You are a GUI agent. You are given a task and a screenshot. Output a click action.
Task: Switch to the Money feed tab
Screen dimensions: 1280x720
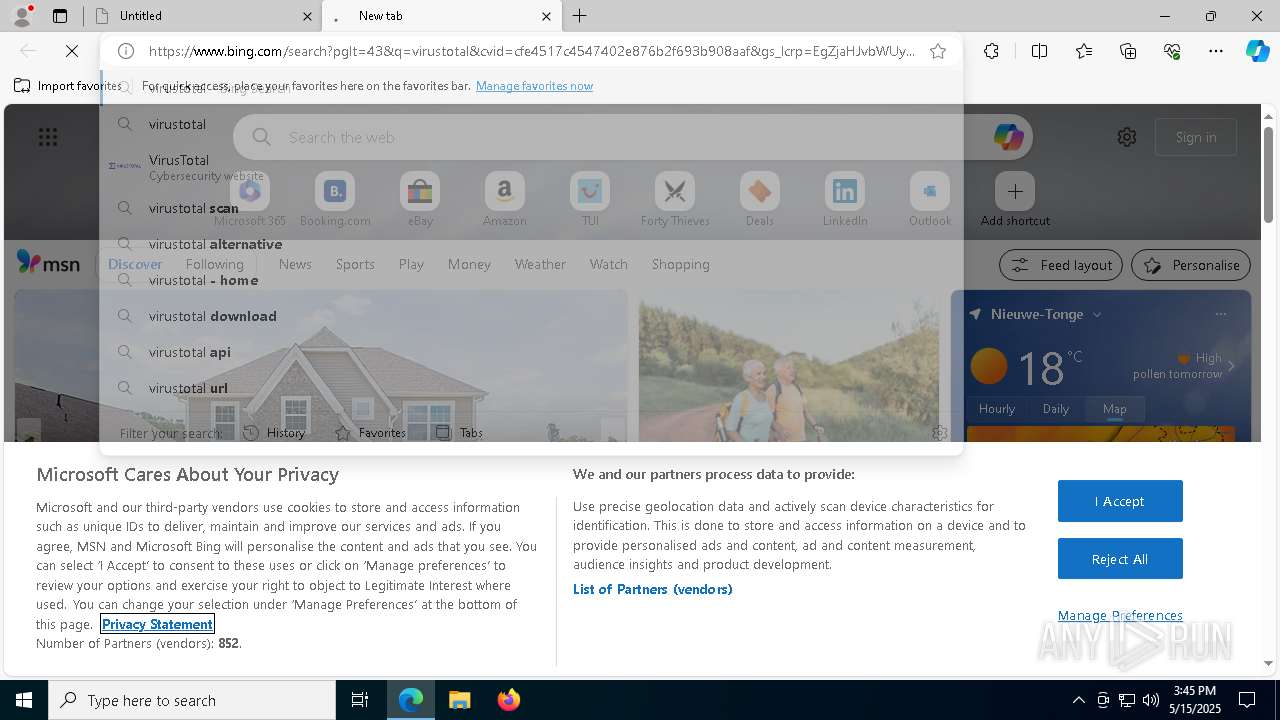469,264
